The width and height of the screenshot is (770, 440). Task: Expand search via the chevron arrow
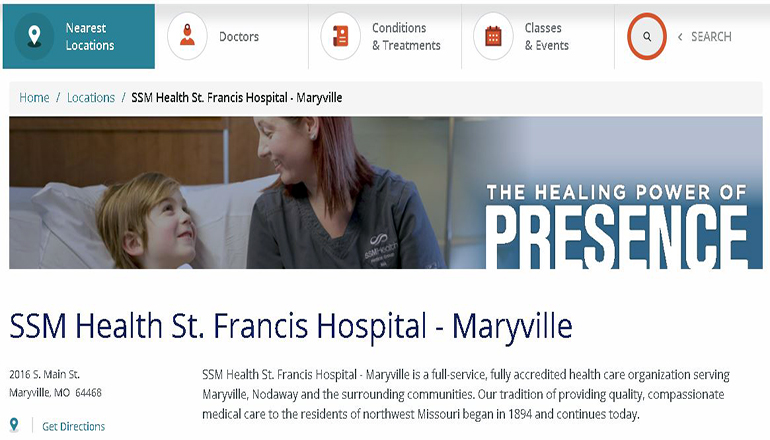click(680, 37)
